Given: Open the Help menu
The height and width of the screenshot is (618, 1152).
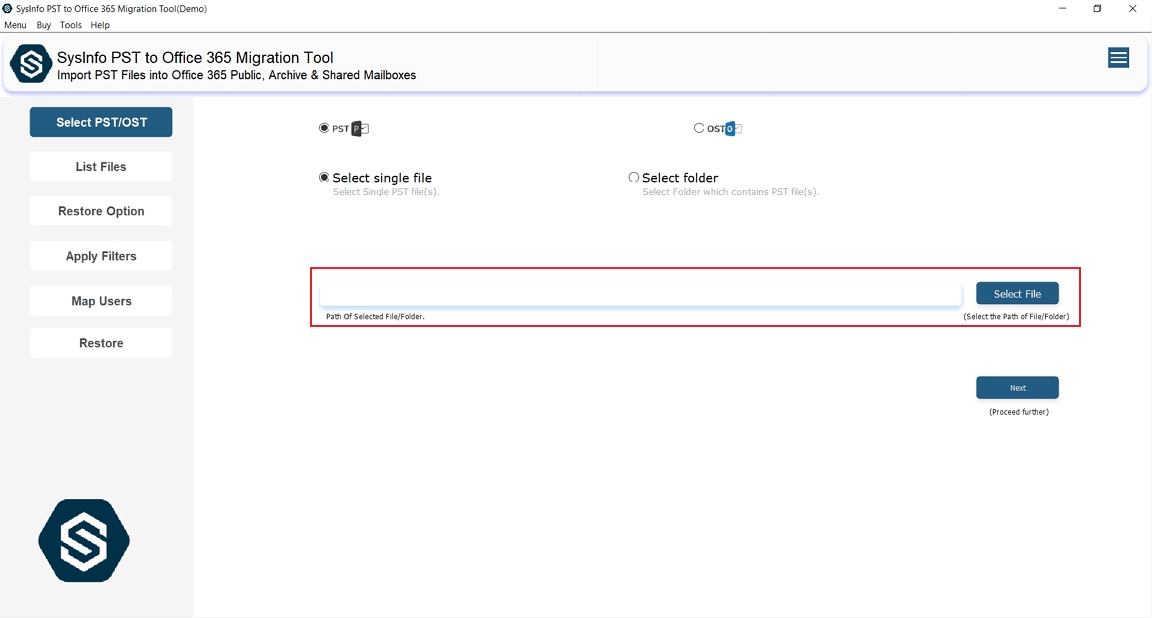Looking at the screenshot, I should (x=100, y=25).
